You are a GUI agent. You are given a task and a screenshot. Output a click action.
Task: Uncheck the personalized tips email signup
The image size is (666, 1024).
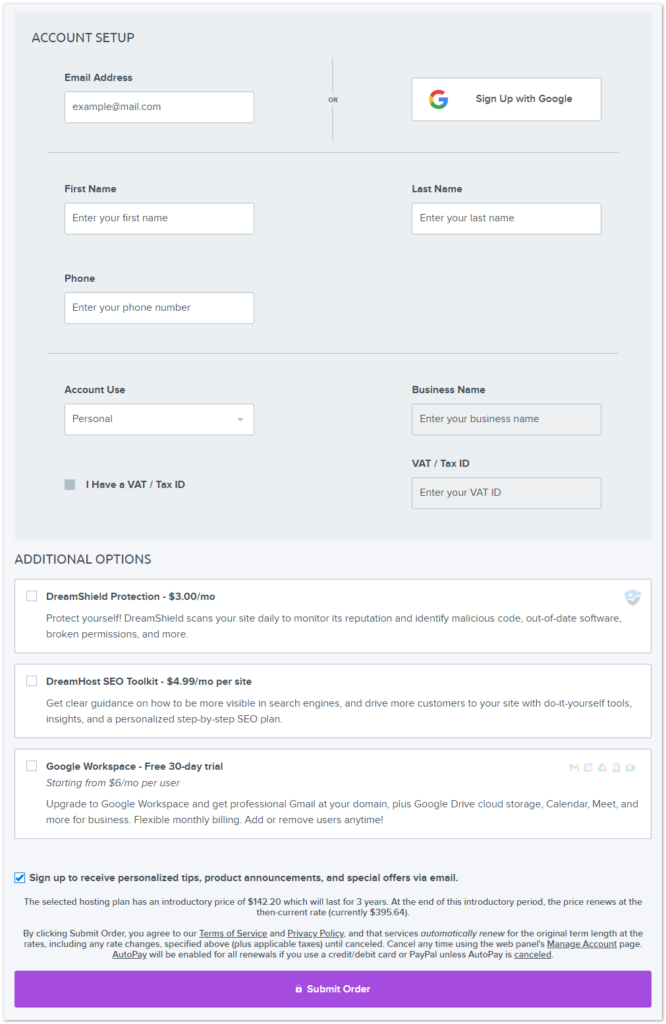coord(20,878)
